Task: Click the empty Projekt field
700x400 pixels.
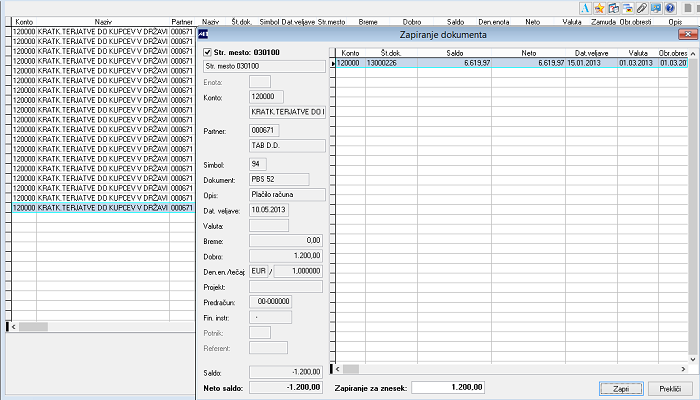Action: click(286, 287)
